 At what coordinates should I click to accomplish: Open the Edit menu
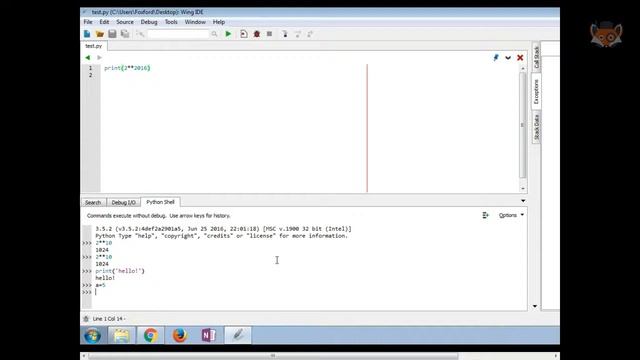[x=104, y=22]
